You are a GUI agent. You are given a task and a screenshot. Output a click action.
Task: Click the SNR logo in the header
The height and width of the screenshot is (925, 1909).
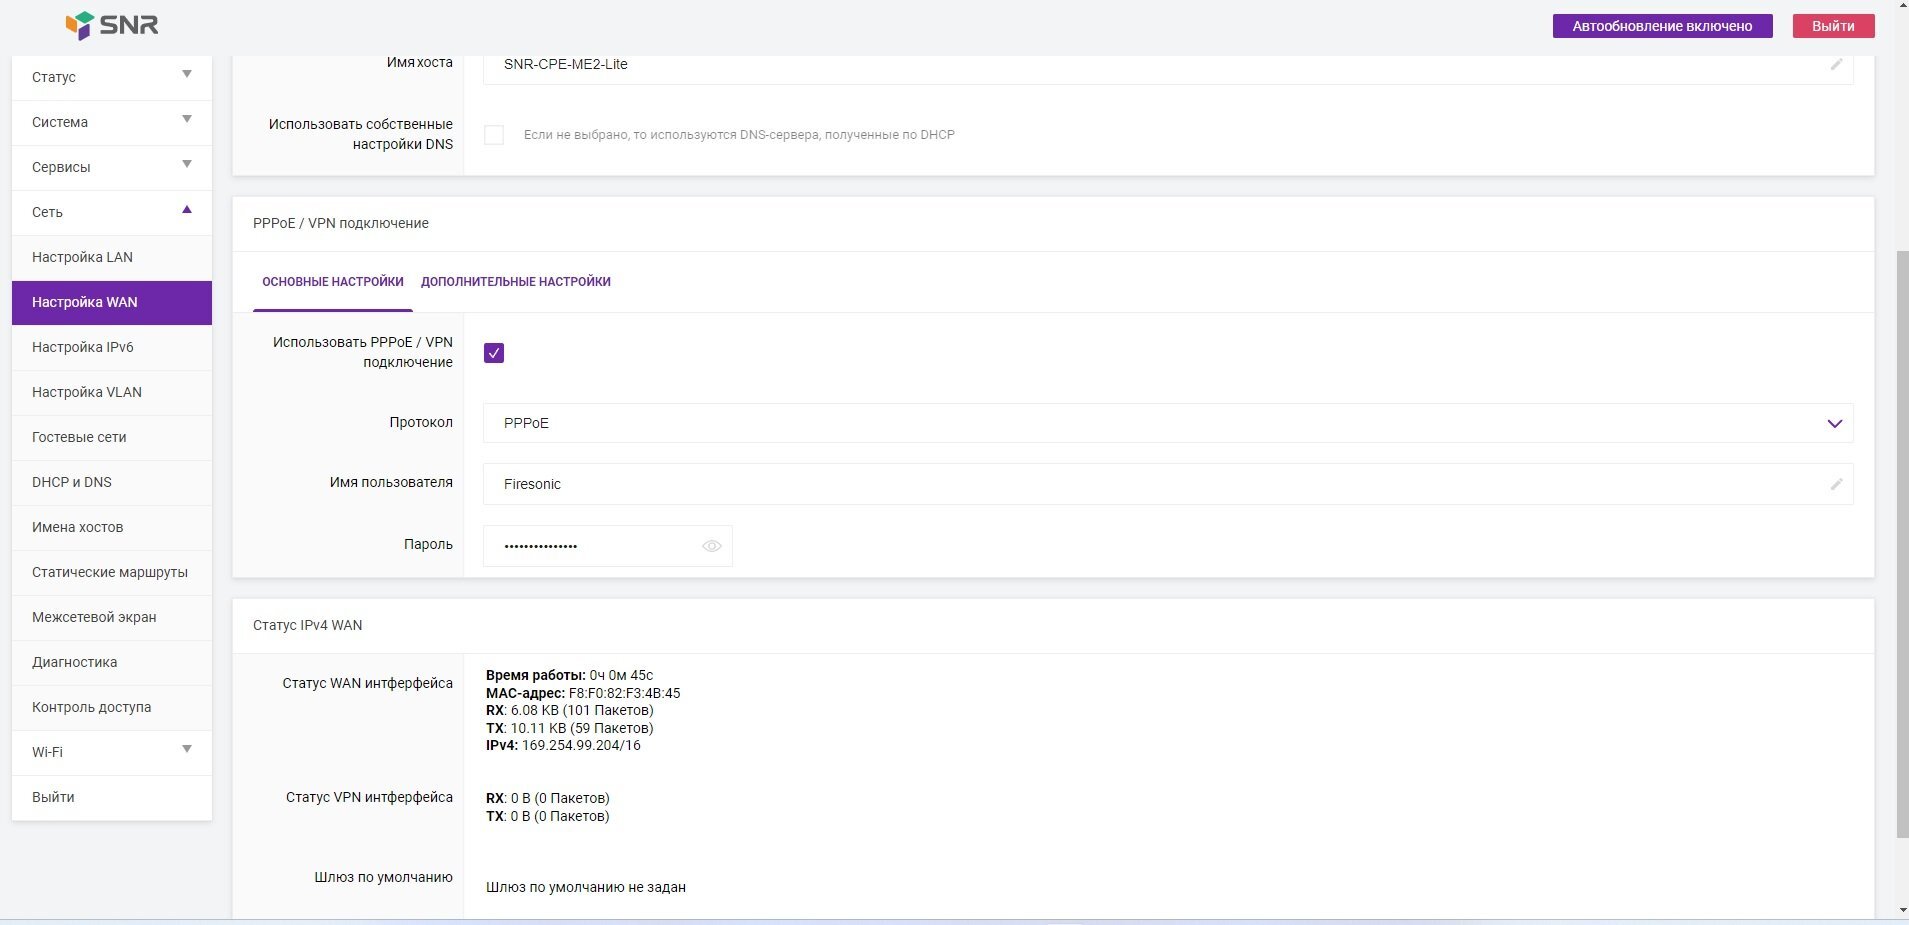[x=112, y=25]
